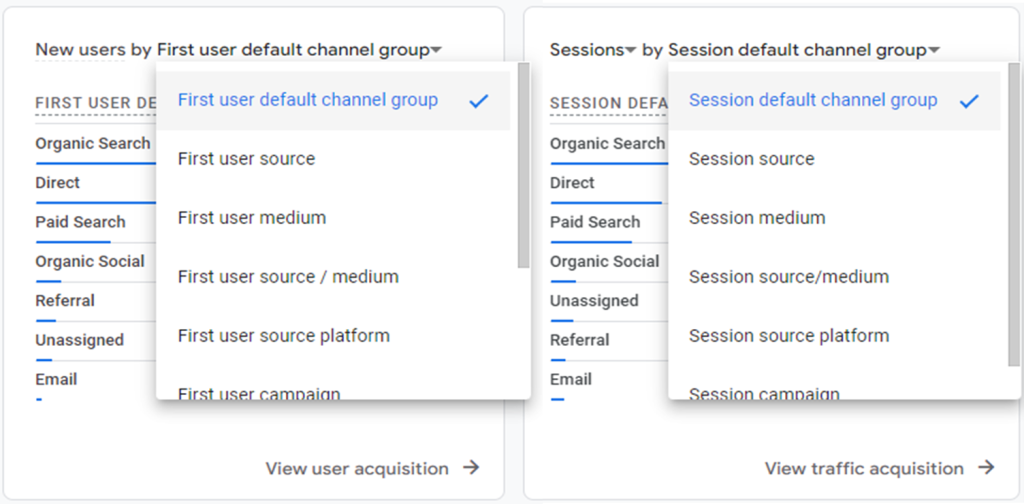Image resolution: width=1024 pixels, height=504 pixels.
Task: Click the right dropdown list scrollbar
Action: (1014, 214)
